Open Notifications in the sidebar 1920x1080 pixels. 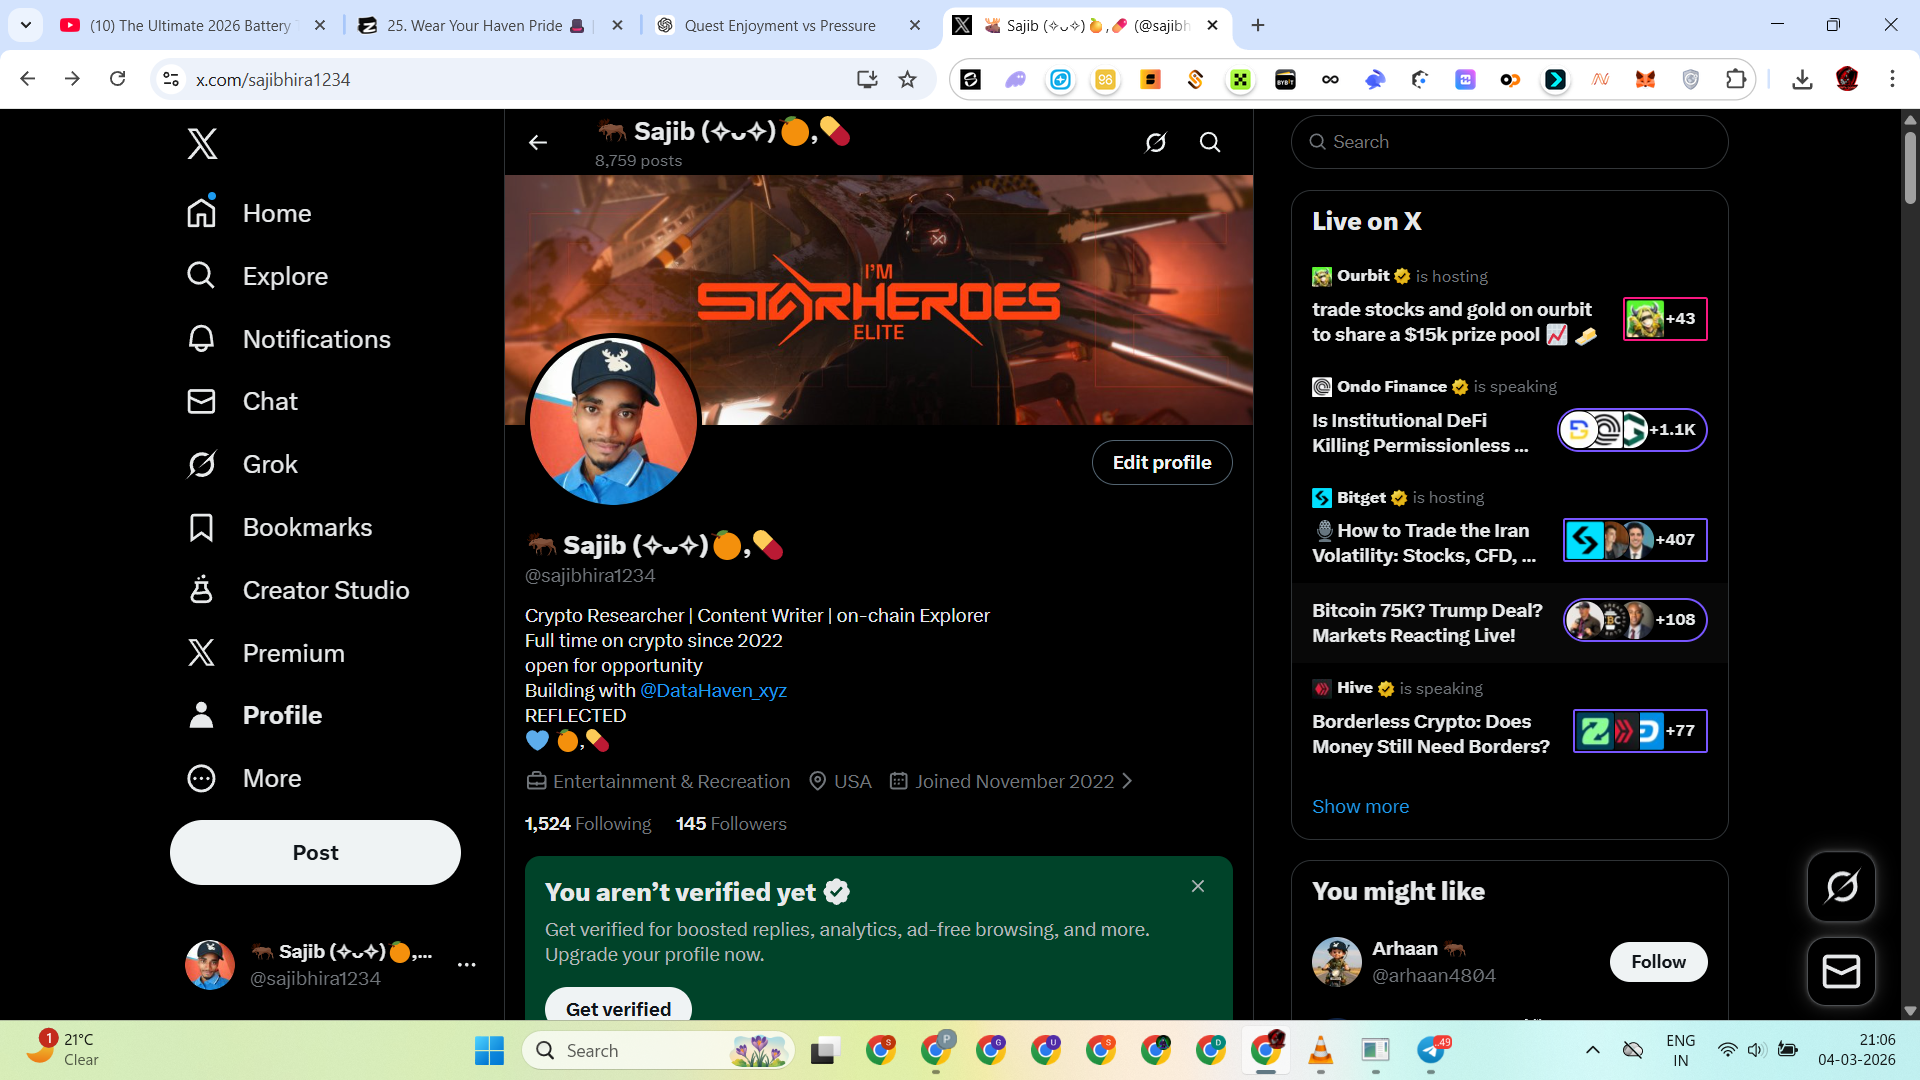(290, 339)
